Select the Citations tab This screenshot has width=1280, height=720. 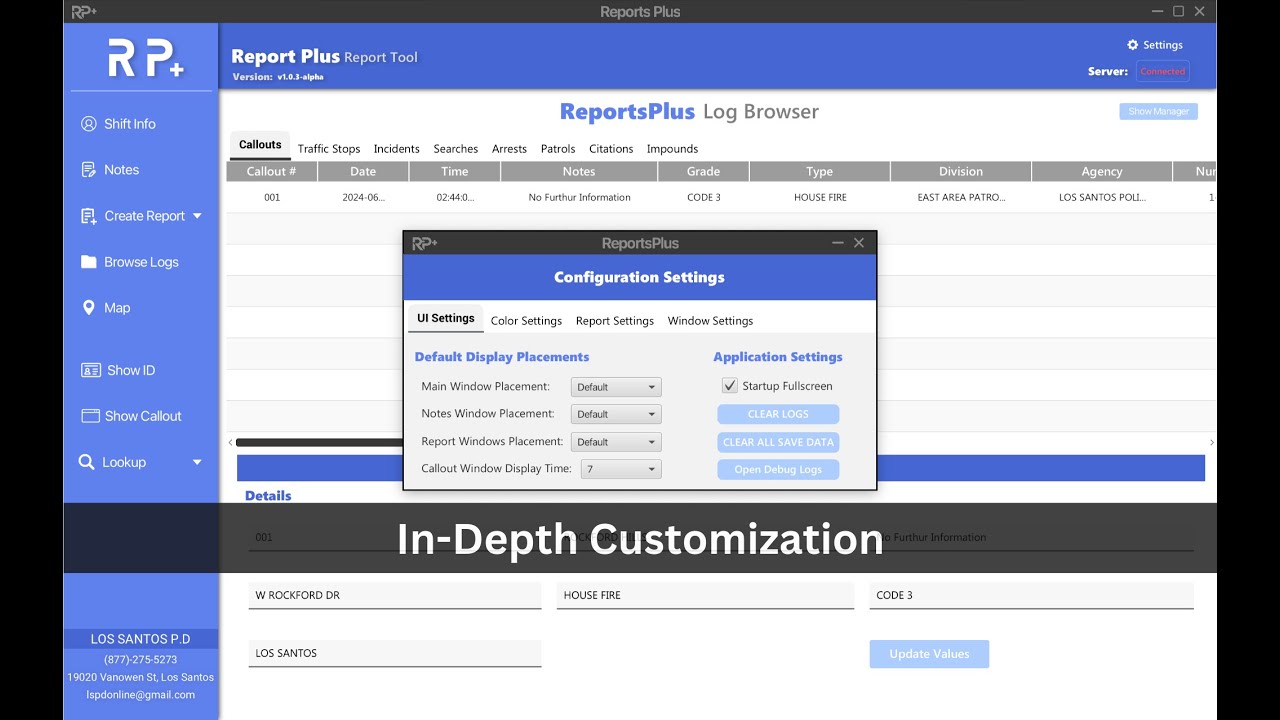611,149
